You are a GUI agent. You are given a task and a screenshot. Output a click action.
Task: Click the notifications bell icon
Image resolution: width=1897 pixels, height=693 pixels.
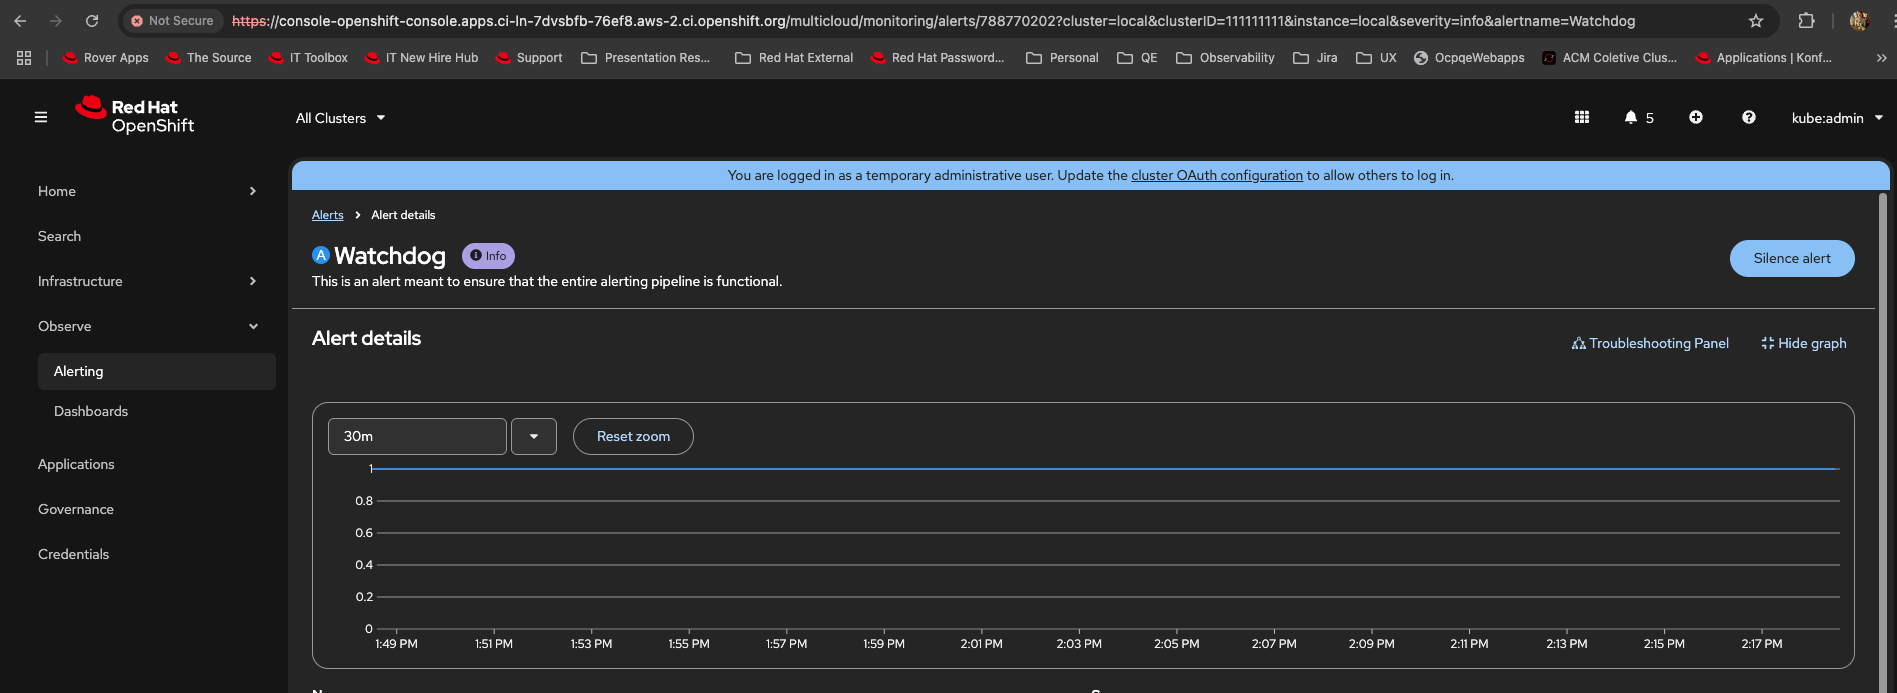1631,117
